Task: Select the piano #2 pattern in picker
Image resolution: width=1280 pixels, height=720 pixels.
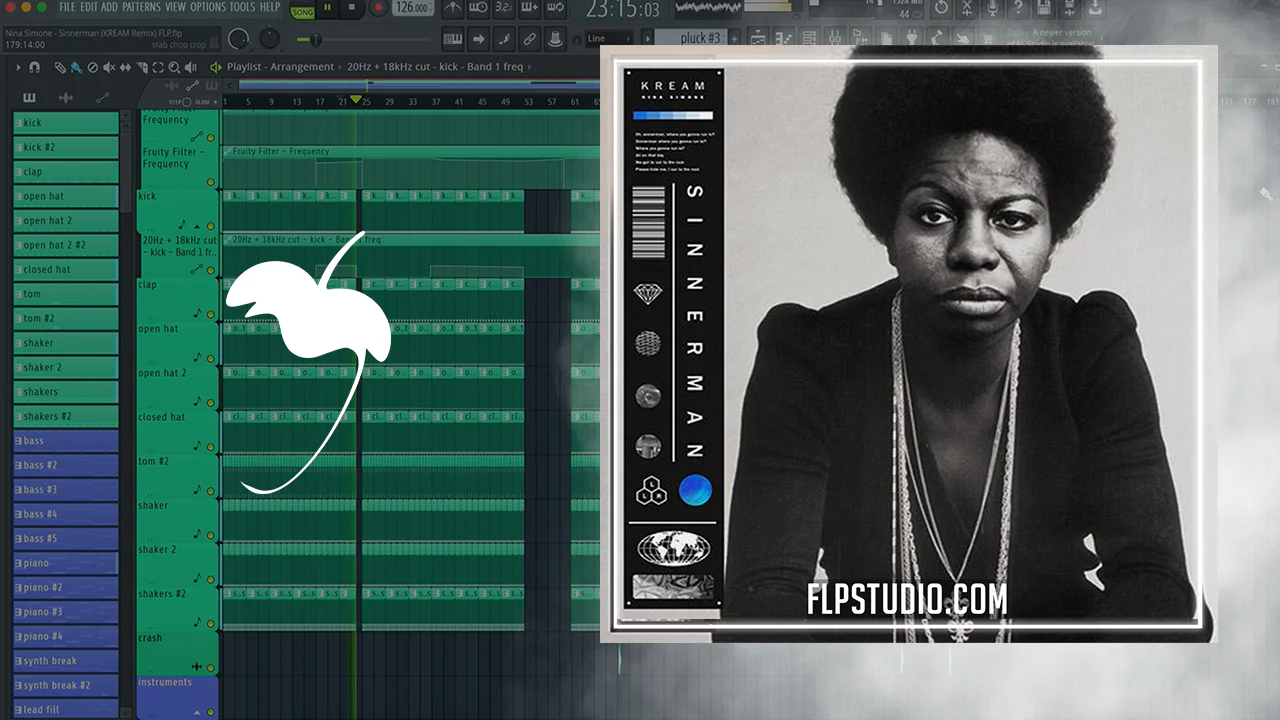Action: tap(66, 587)
